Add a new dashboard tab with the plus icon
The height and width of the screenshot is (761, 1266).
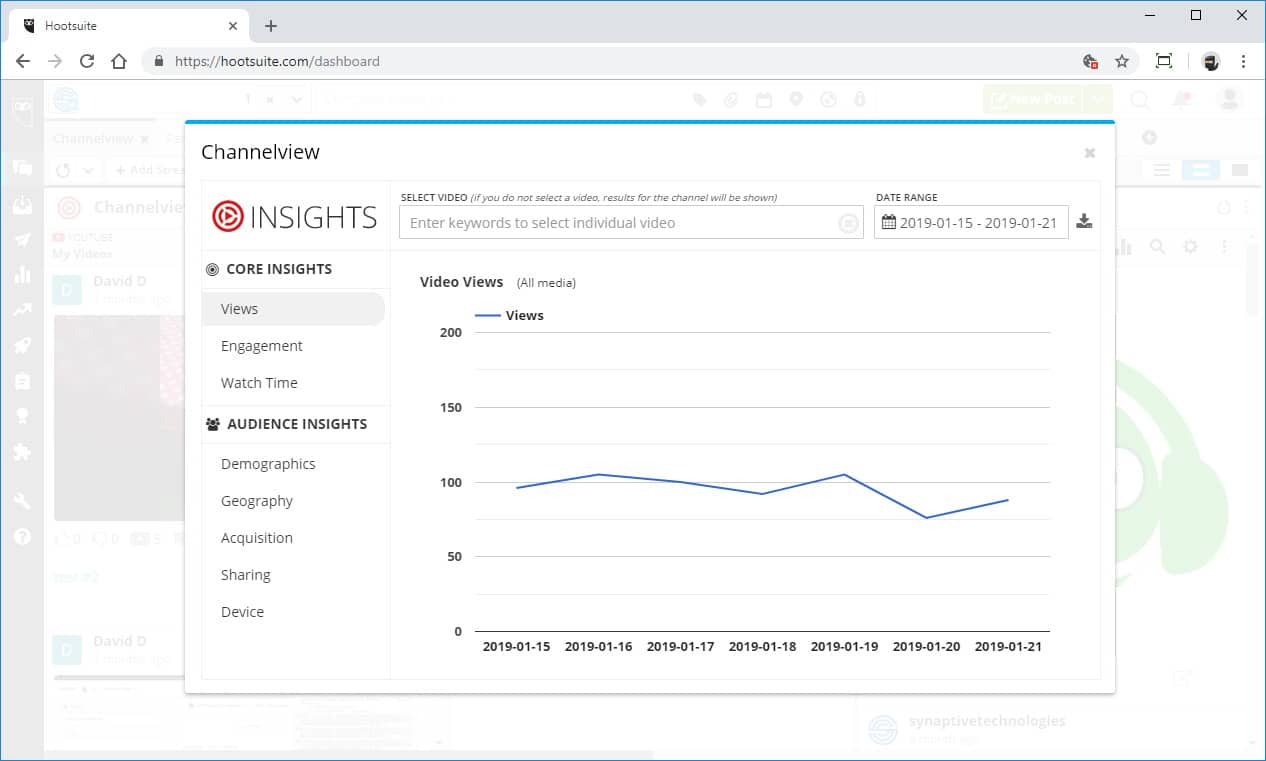[1149, 137]
